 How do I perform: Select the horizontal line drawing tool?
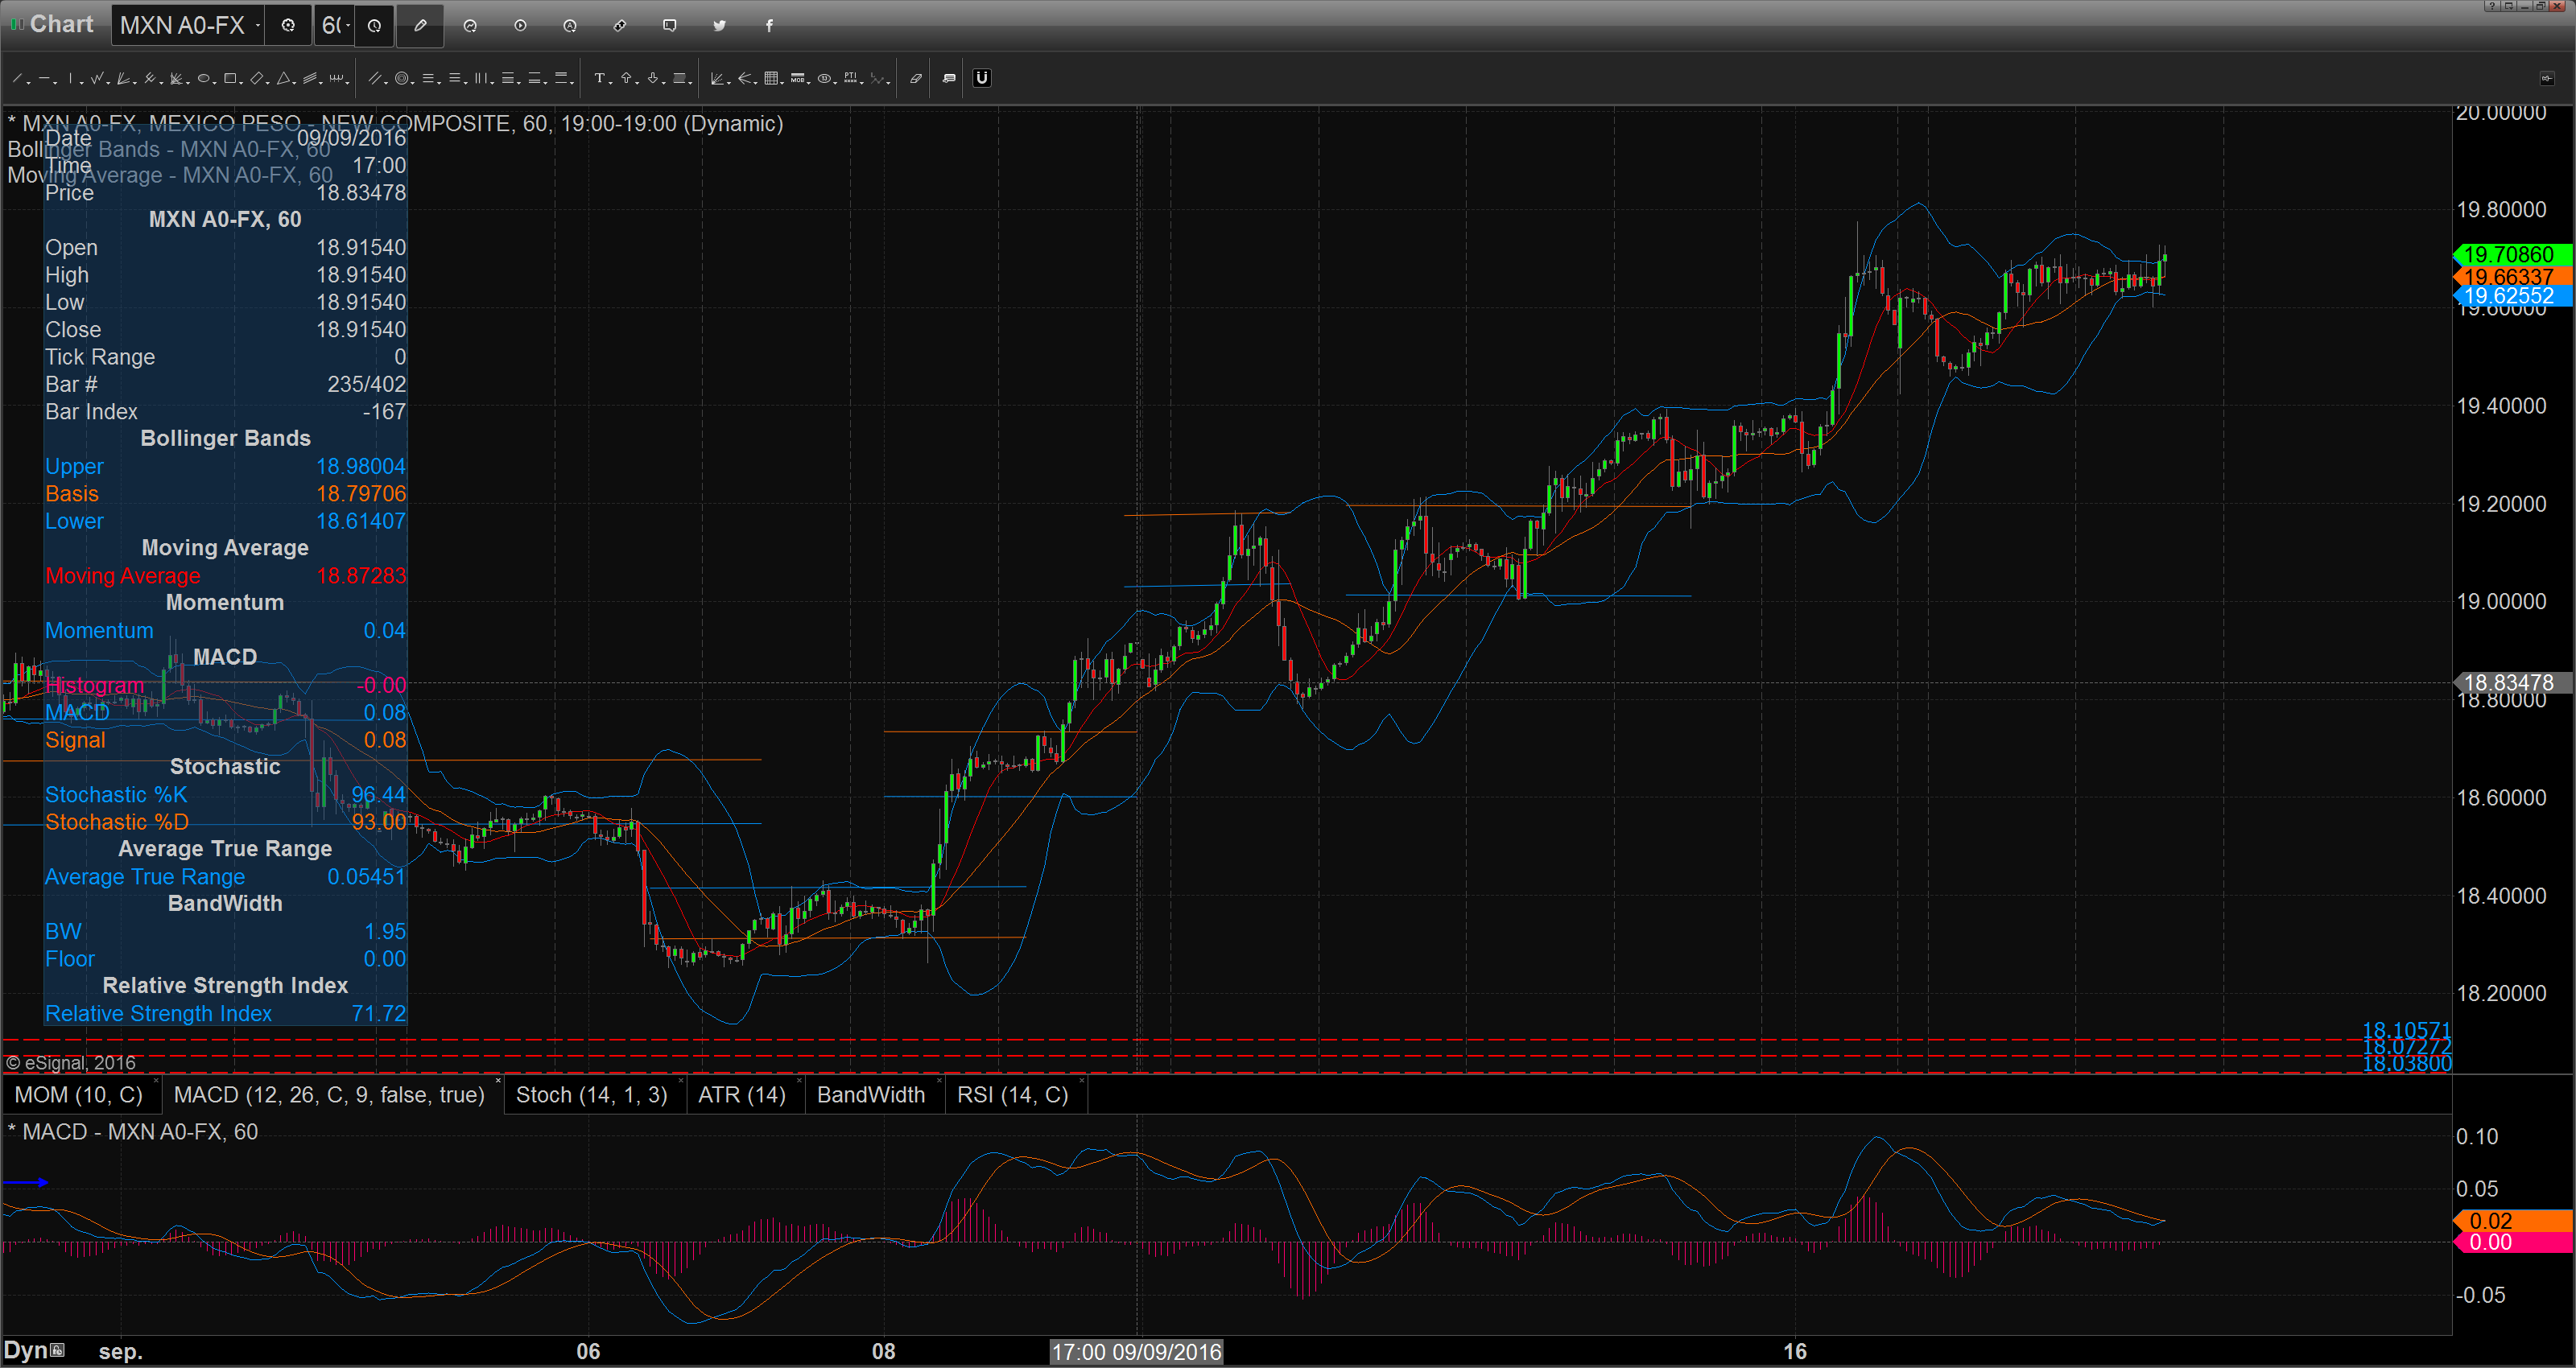(x=44, y=78)
